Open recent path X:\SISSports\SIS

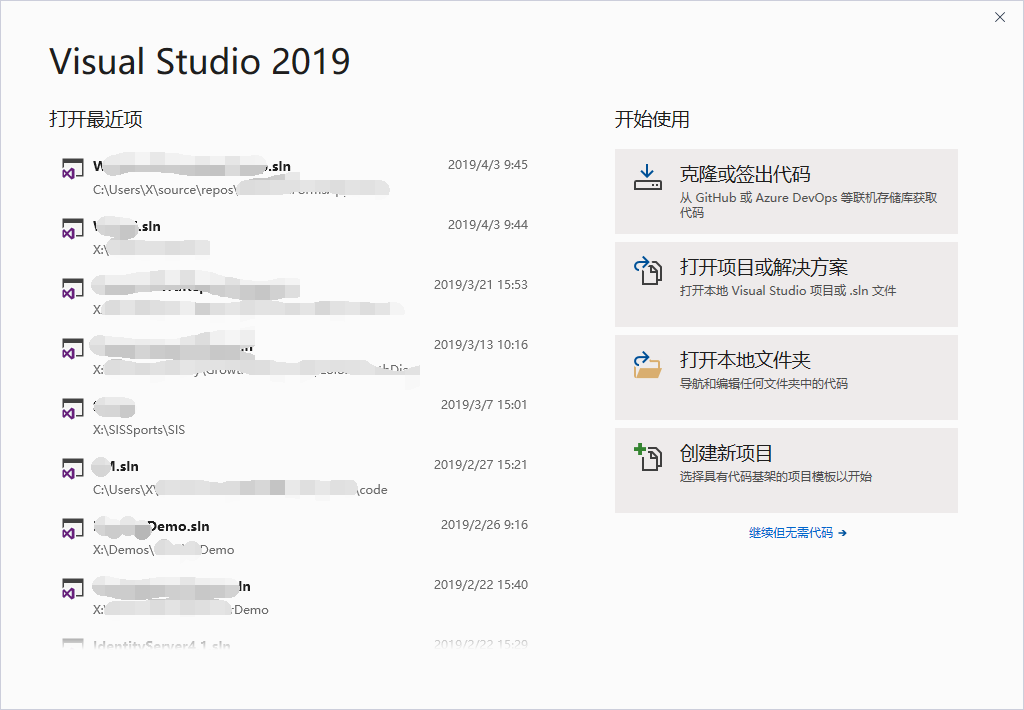139,430
